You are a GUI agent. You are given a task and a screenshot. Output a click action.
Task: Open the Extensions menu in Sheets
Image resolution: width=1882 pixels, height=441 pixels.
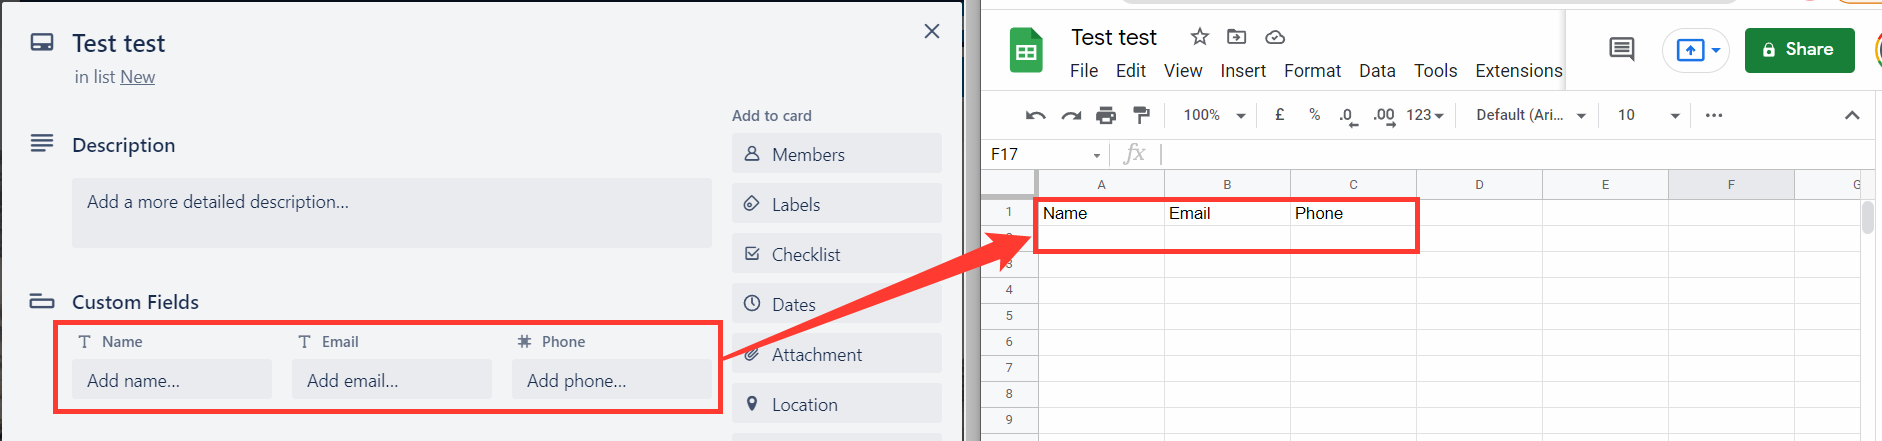click(x=1518, y=71)
